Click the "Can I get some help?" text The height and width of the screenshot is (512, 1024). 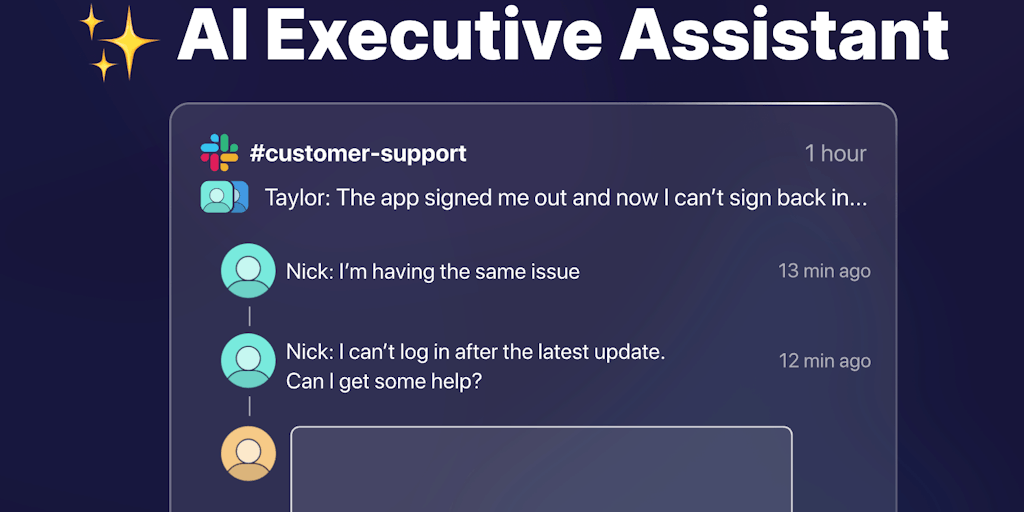384,381
